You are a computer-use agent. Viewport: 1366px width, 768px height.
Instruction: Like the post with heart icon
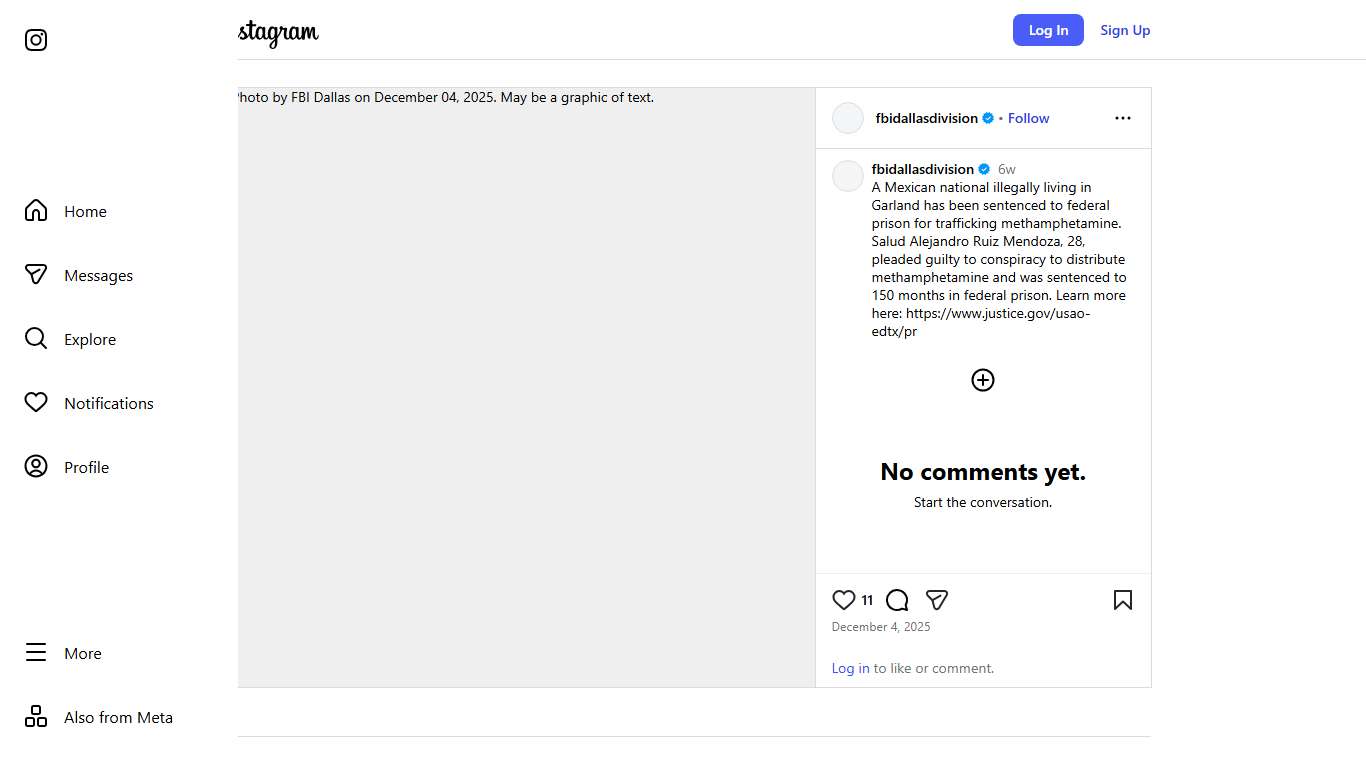pyautogui.click(x=844, y=600)
